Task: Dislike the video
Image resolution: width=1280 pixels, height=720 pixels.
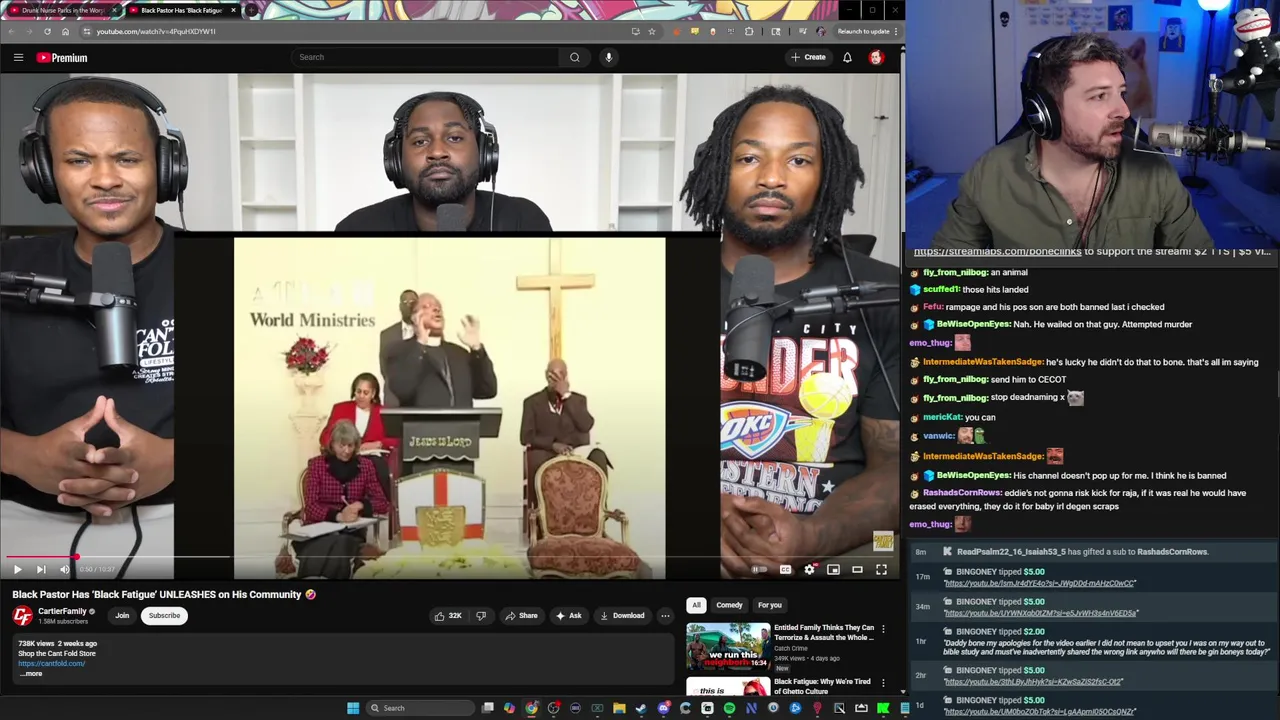Action: (481, 616)
